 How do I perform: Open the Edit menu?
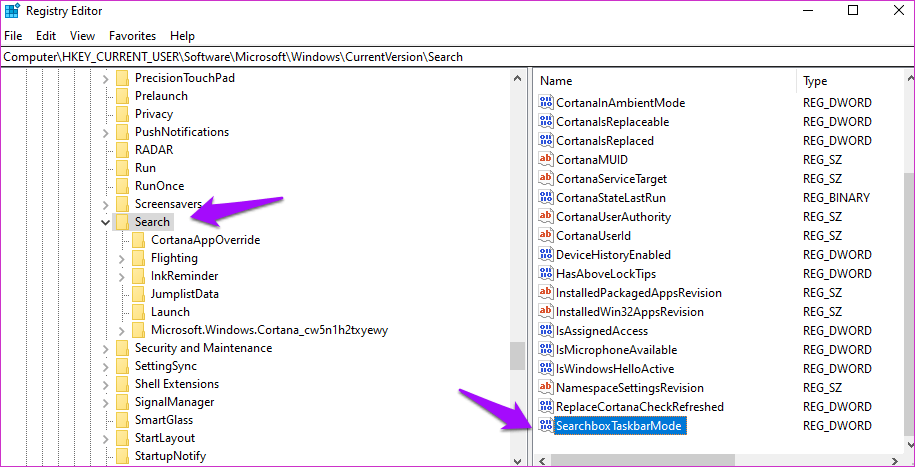(46, 36)
